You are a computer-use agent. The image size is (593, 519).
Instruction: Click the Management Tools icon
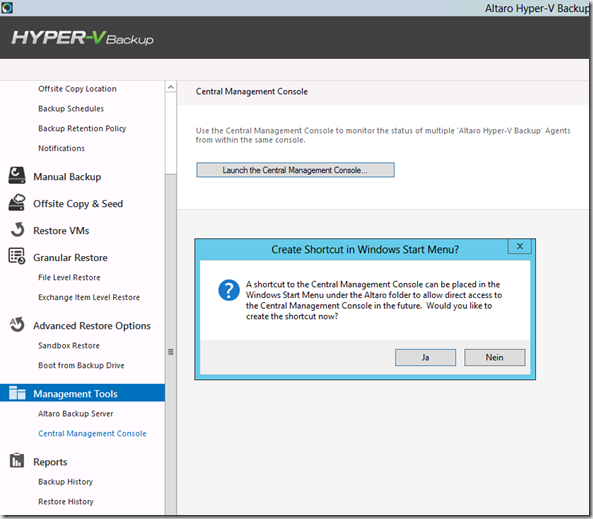17,393
